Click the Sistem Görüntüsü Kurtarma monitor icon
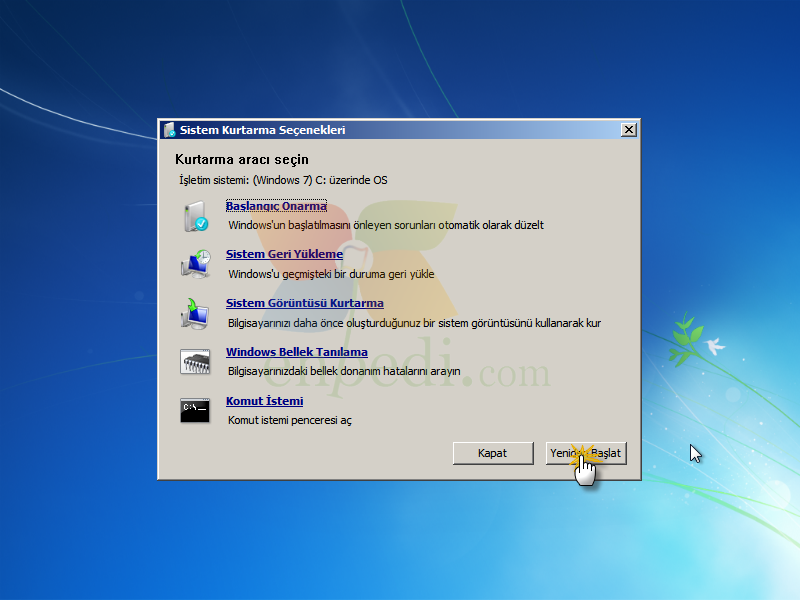800x600 pixels. click(x=195, y=313)
